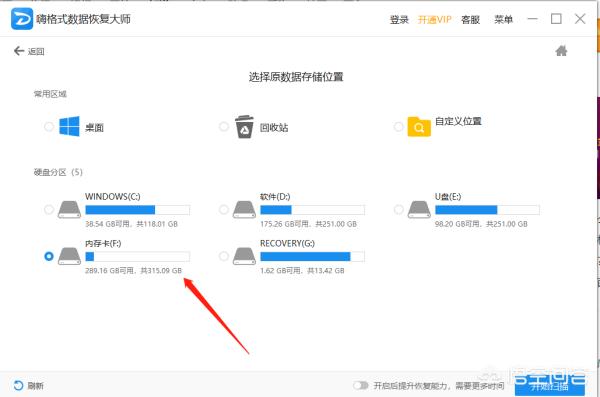Open the 客服 support item
Screen dimensions: 600x397
tap(470, 20)
